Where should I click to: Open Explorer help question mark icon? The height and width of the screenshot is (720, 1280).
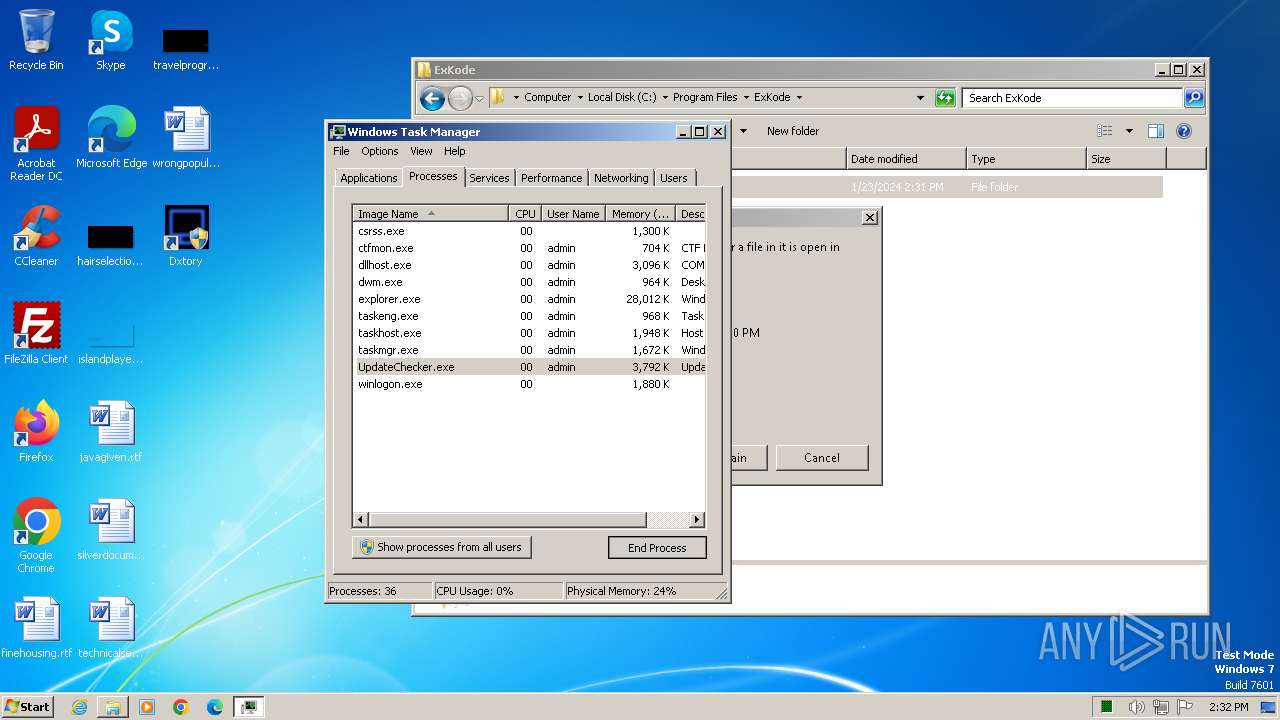point(1184,131)
